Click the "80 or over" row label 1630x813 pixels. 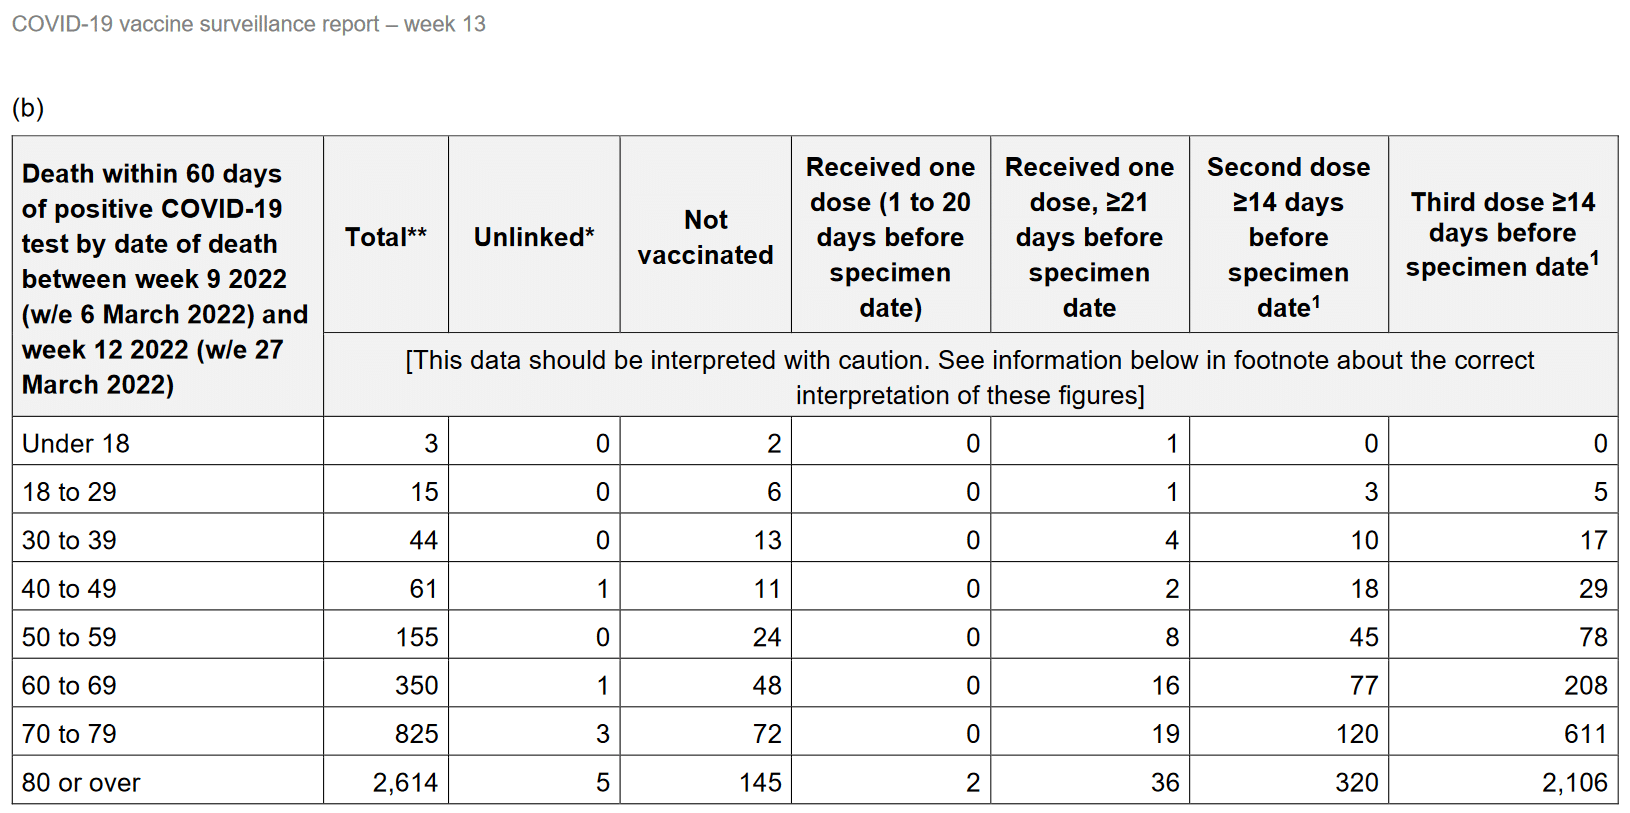[81, 782]
